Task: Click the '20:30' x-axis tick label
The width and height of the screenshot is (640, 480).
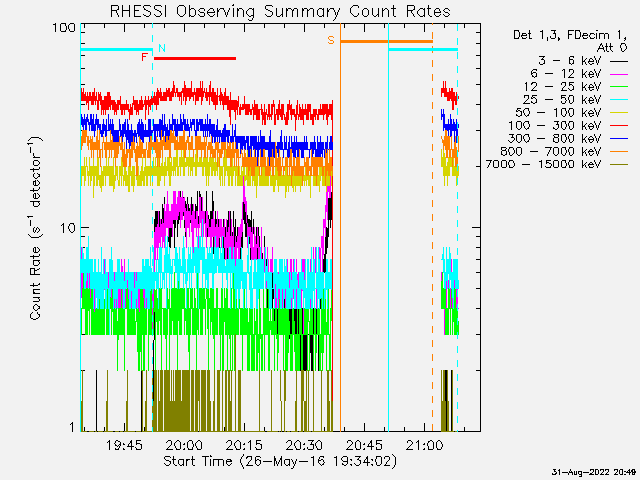Action: [304, 445]
